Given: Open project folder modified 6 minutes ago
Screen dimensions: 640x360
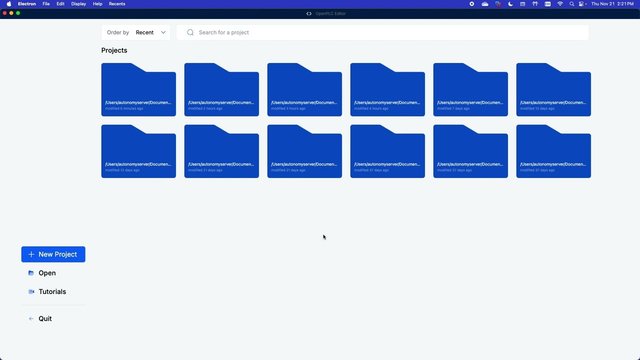Looking at the screenshot, I should 138,89.
